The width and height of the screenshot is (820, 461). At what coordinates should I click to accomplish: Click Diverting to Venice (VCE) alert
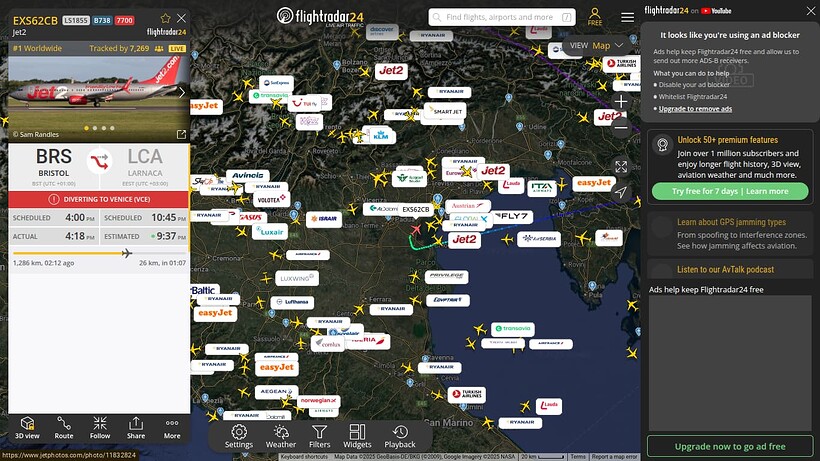(98, 199)
